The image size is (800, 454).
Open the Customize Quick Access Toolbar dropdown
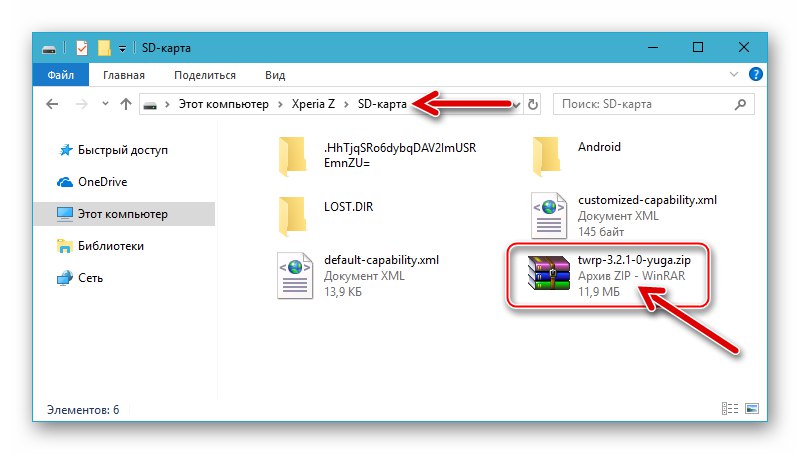pos(122,48)
